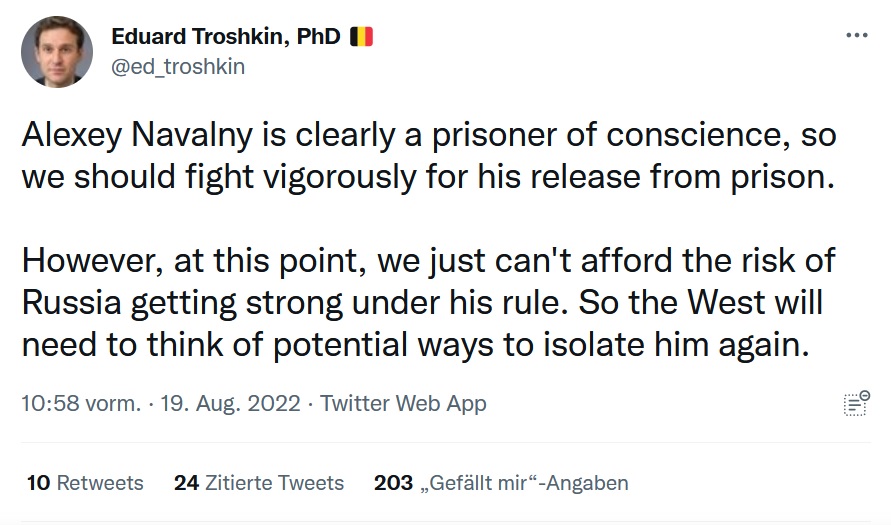View the 24 Zitierte Tweets list
Screen dimensions: 891x525
[x=259, y=483]
